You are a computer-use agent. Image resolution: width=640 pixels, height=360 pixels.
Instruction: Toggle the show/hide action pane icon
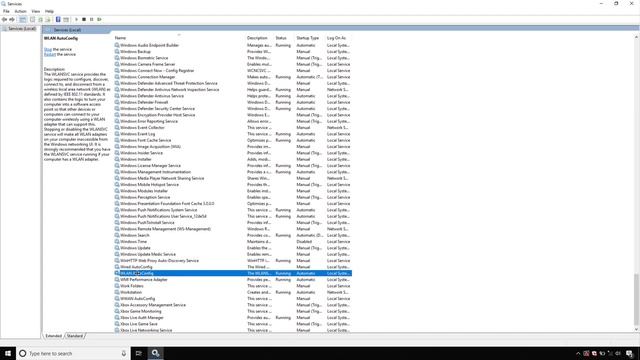pos(66,20)
